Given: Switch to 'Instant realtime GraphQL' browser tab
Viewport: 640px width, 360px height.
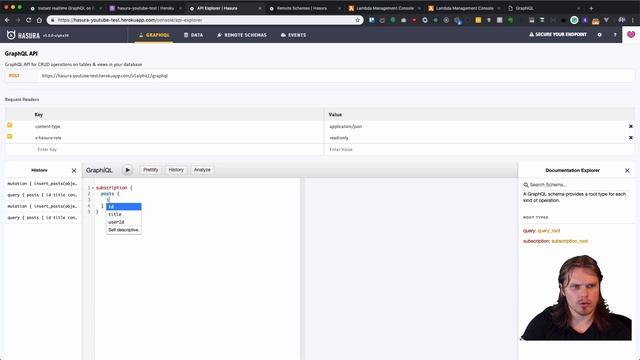Looking at the screenshot, I should [x=65, y=8].
